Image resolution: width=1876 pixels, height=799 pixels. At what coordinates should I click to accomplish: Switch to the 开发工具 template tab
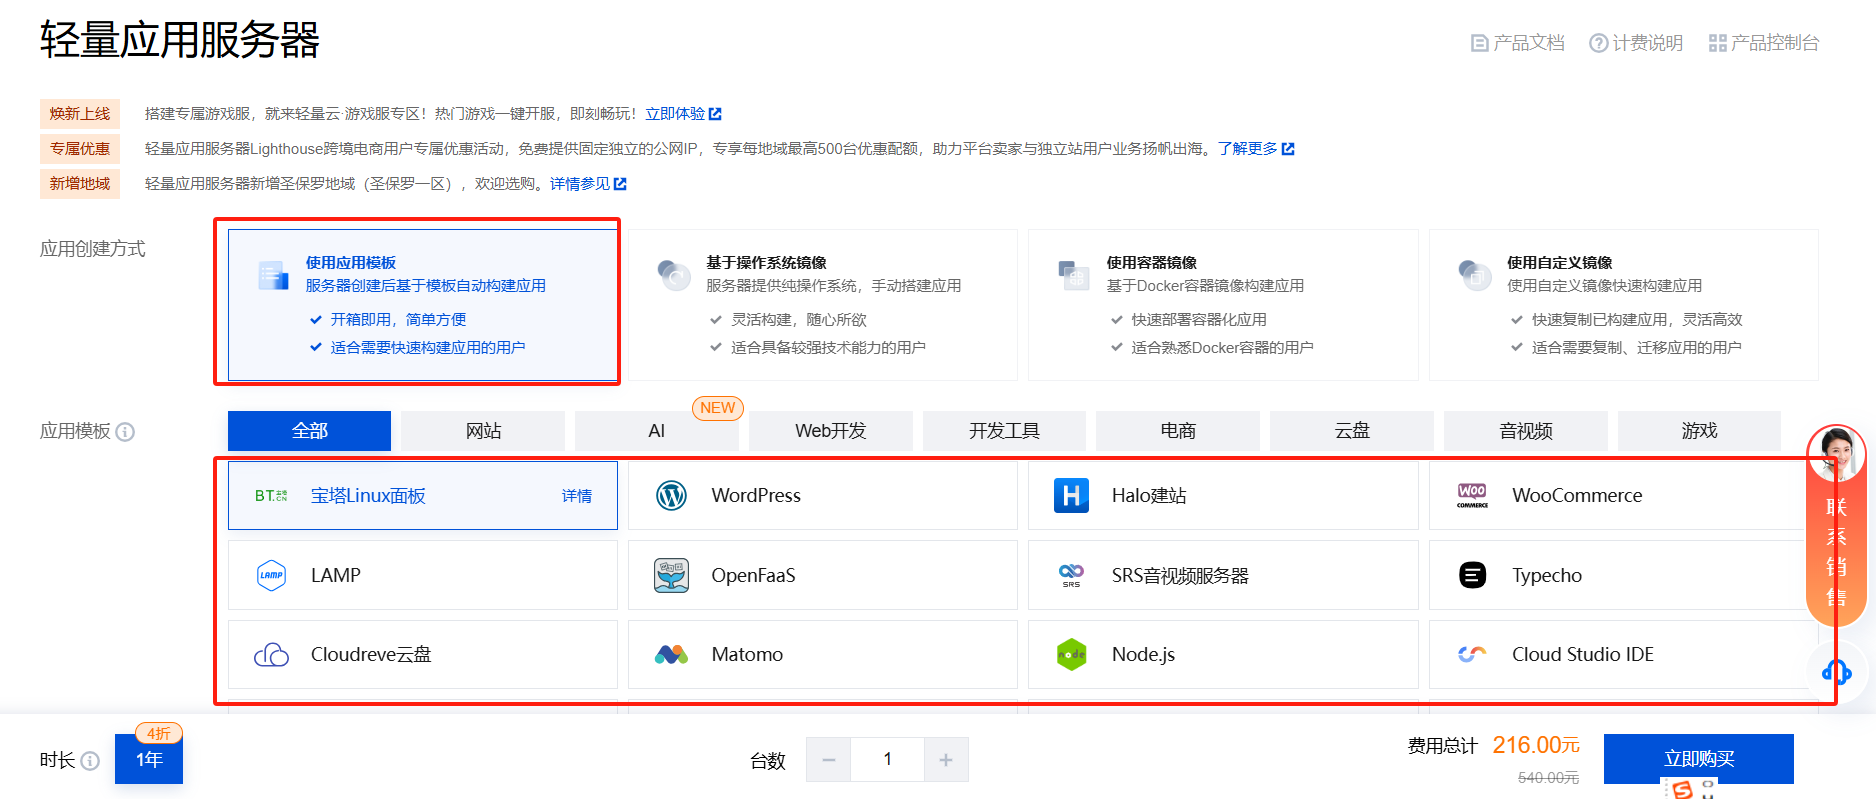coord(1004,431)
